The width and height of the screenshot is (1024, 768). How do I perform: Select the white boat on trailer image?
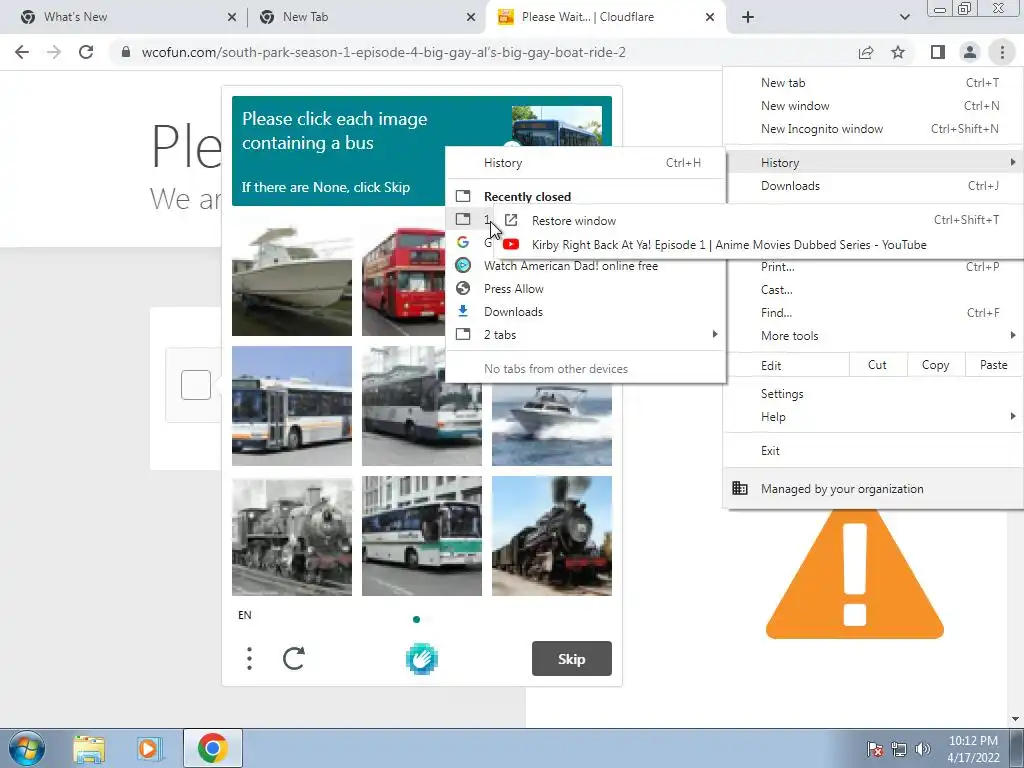point(292,276)
